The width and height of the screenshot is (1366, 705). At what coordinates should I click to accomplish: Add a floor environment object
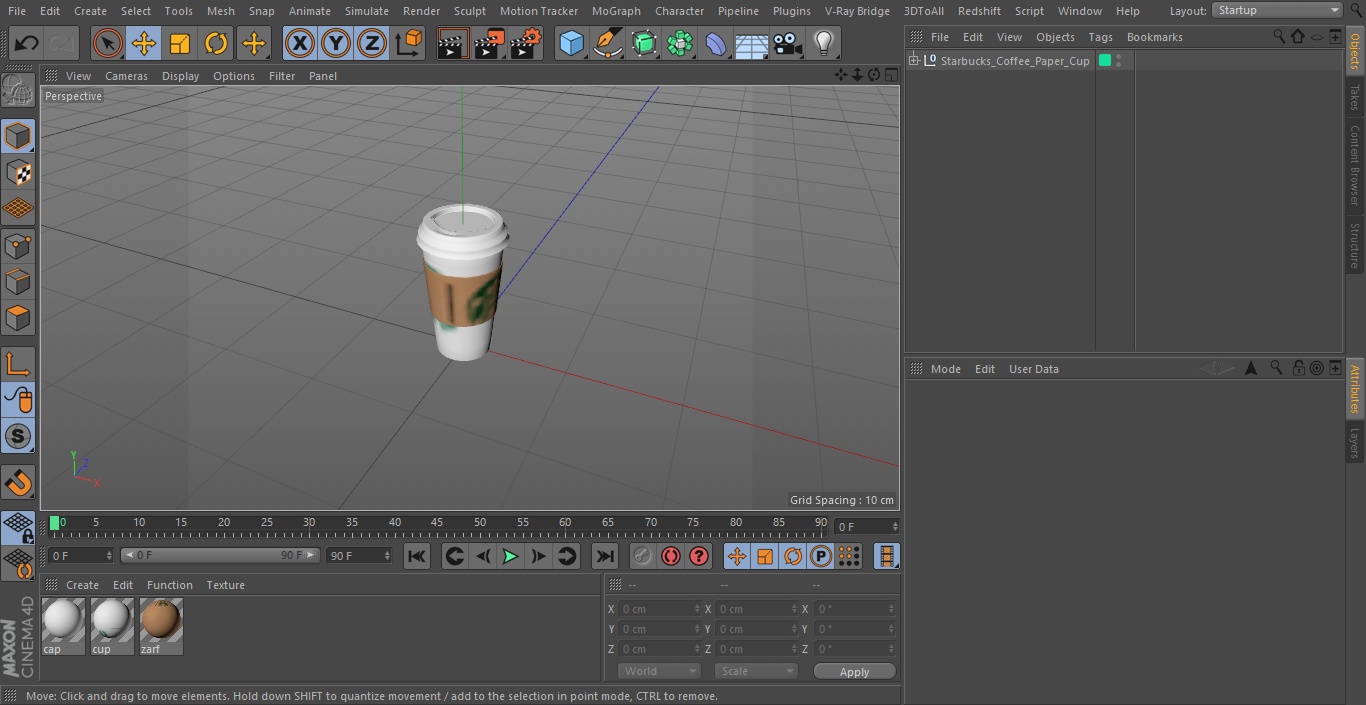click(752, 43)
